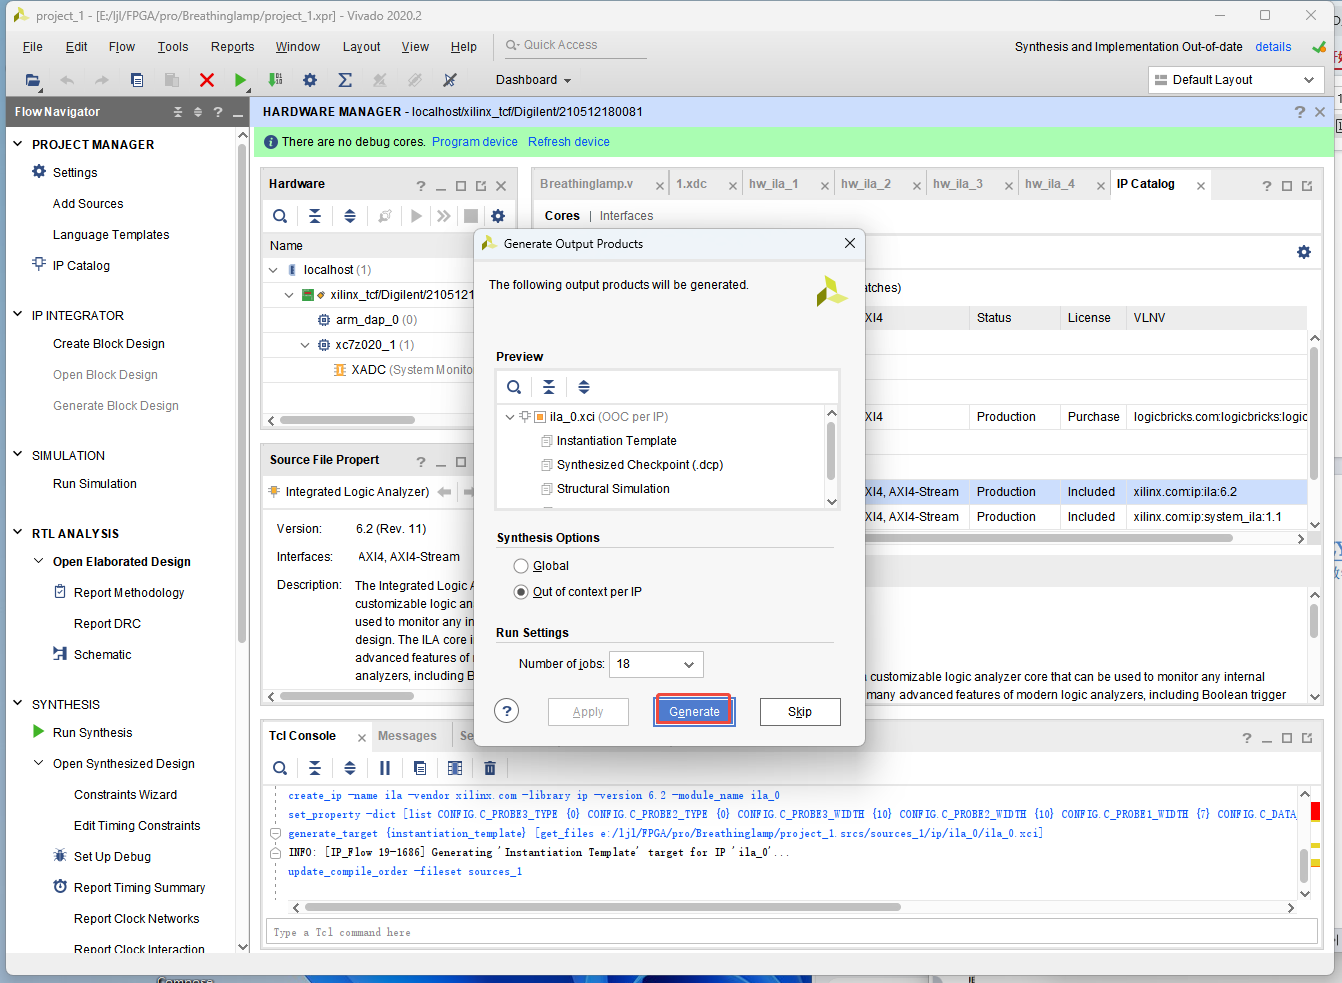Open Report Timing Summary
The height and width of the screenshot is (983, 1342).
point(139,888)
